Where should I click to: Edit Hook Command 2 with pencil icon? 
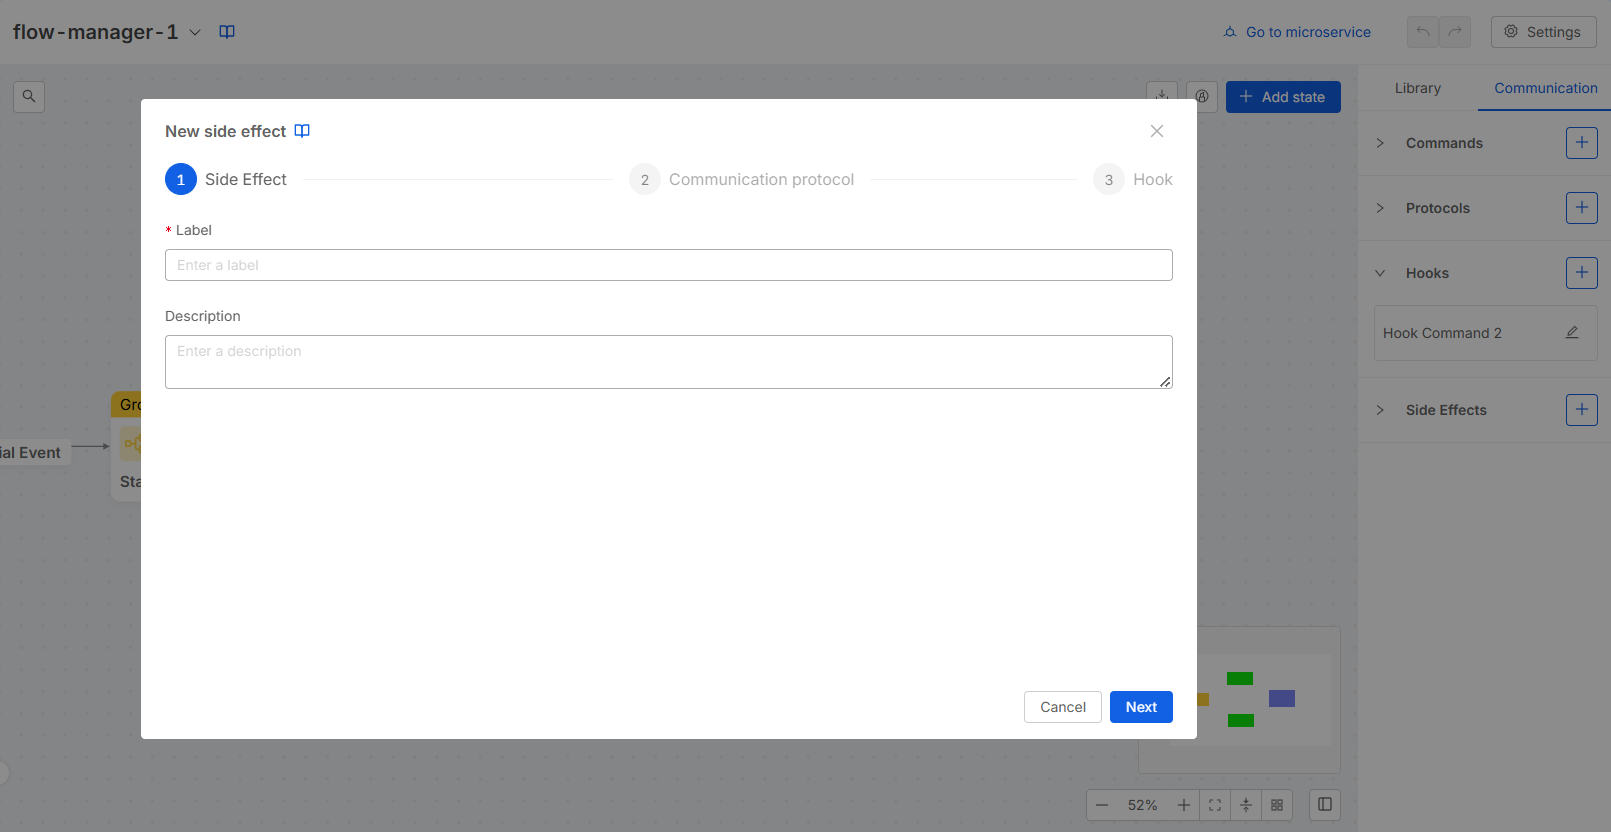1571,333
